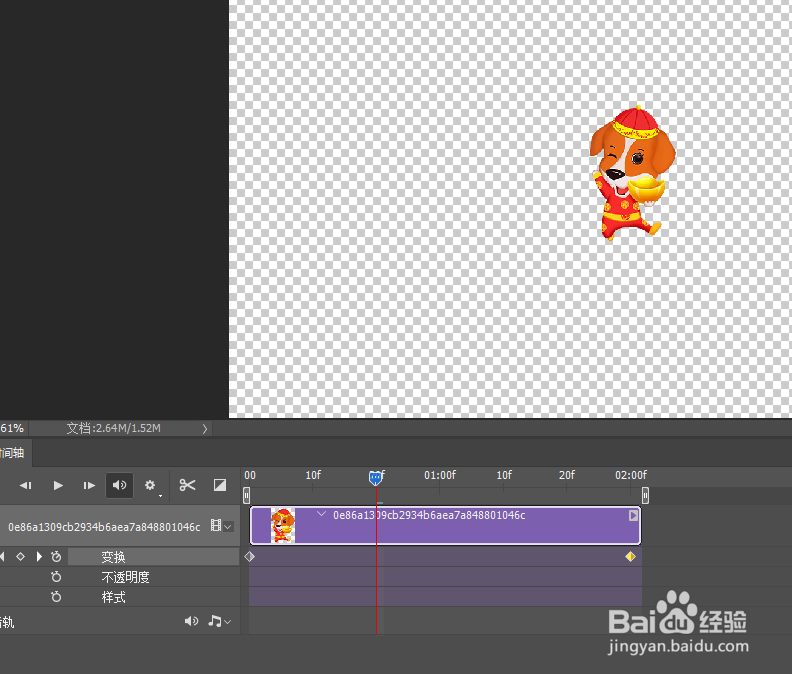Viewport: 792px width, 674px height.
Task: Open the document info arrow in status bar
Action: 205,429
